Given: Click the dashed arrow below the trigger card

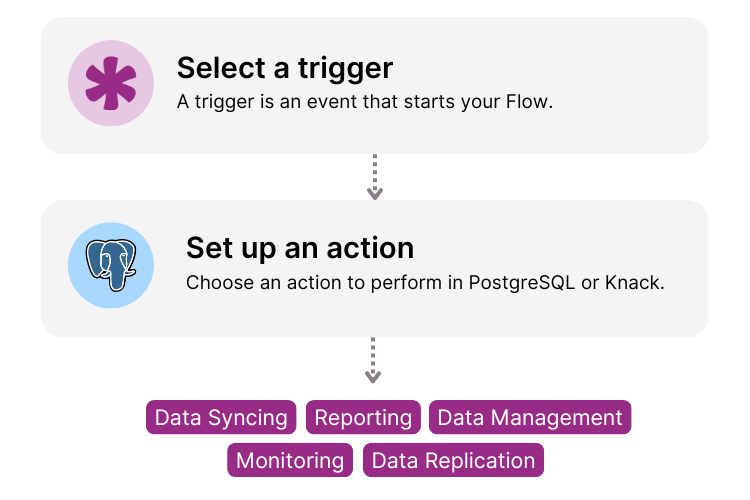Looking at the screenshot, I should click(374, 177).
